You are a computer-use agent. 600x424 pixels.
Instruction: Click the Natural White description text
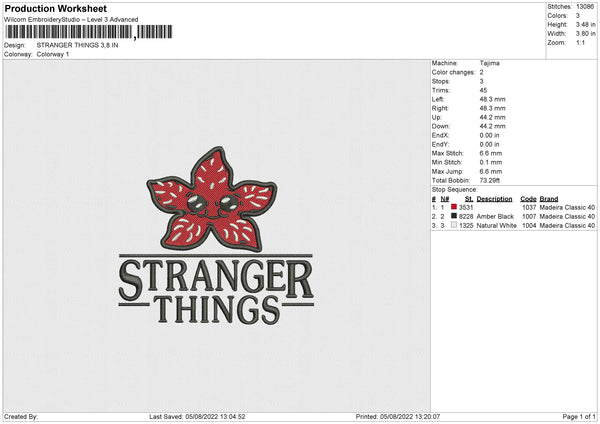pos(497,226)
